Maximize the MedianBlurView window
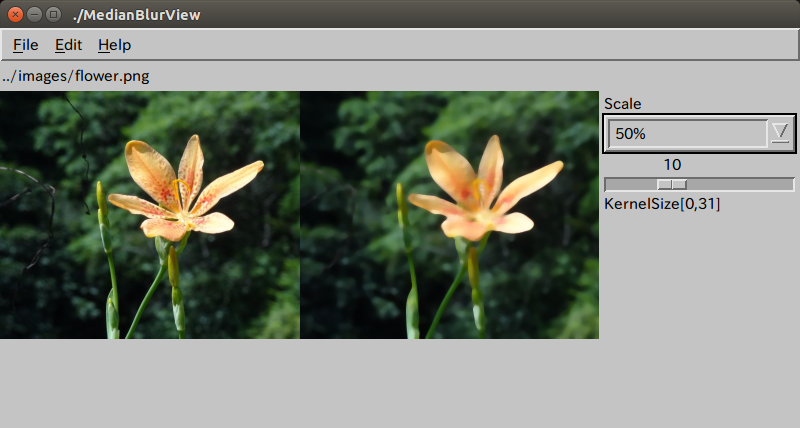Viewport: 800px width, 428px height. click(x=53, y=14)
